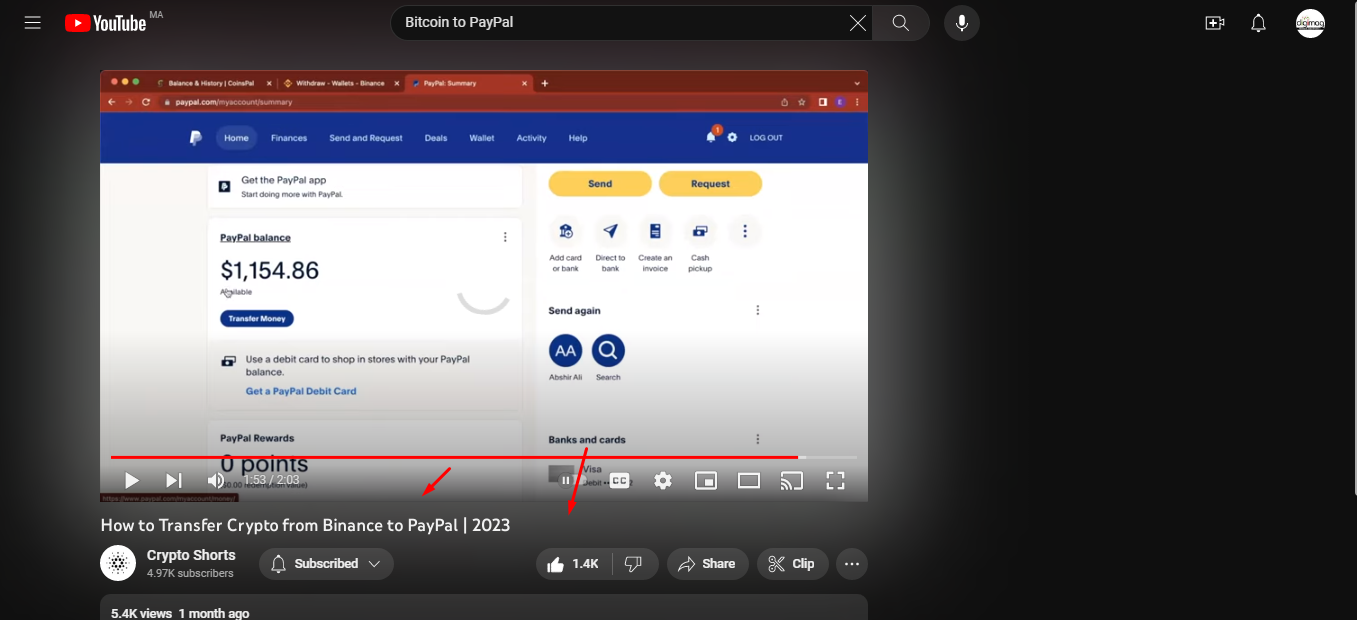
Task: Open the Create video menu
Action: 1215,23
